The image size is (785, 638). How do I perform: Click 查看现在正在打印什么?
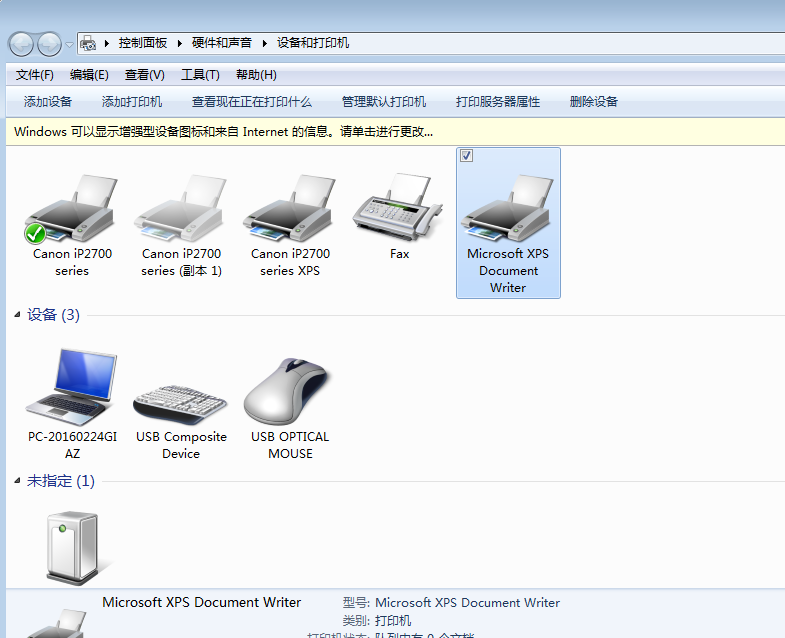[252, 102]
